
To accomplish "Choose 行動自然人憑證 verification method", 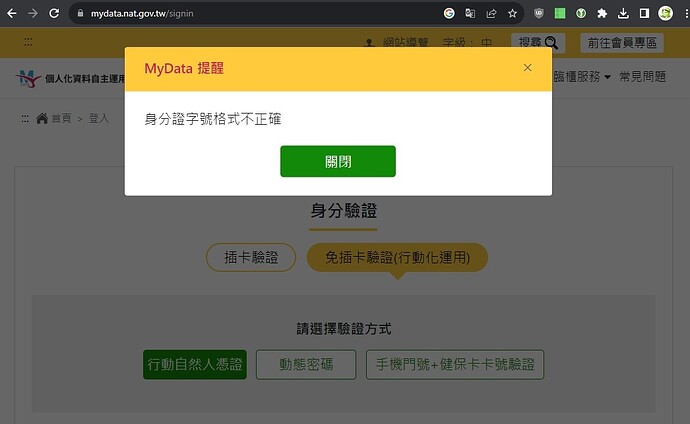I will pyautogui.click(x=194, y=365).
